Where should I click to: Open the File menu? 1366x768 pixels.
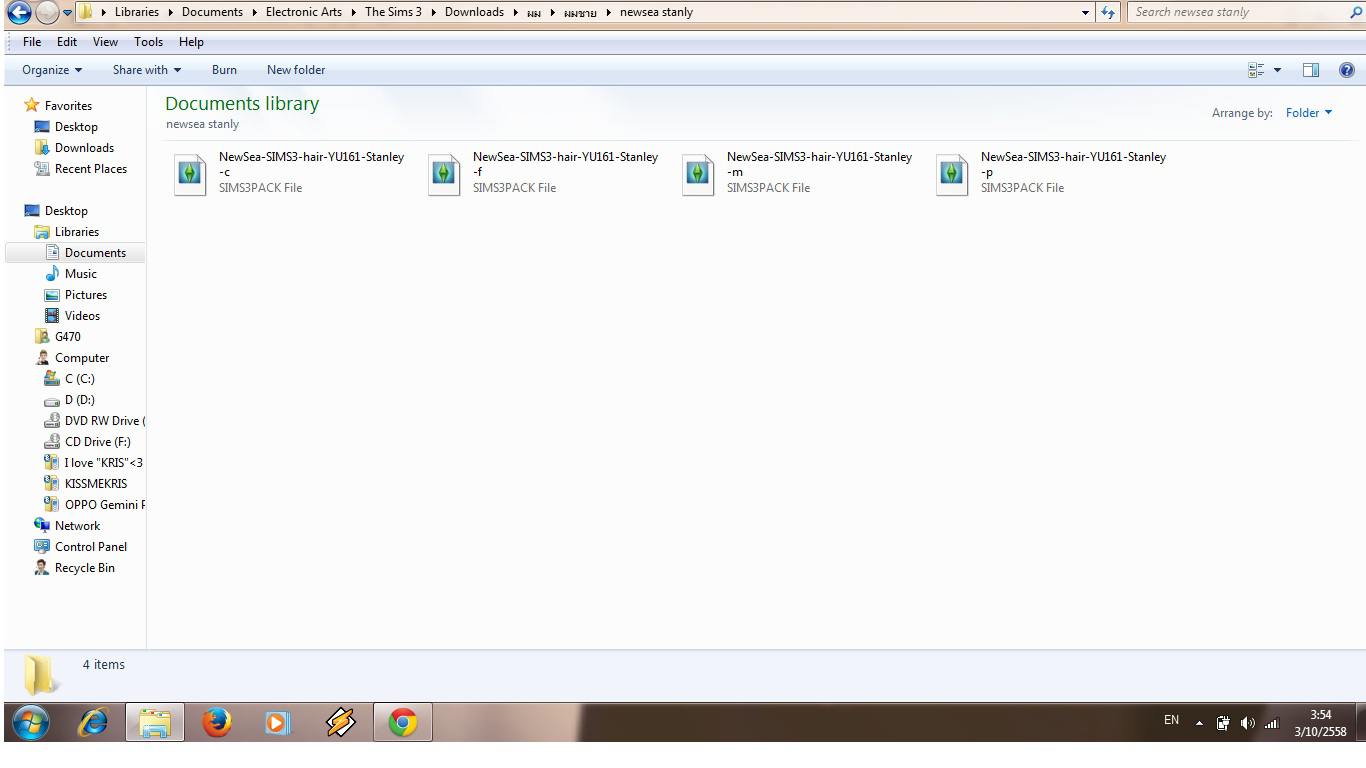point(32,42)
